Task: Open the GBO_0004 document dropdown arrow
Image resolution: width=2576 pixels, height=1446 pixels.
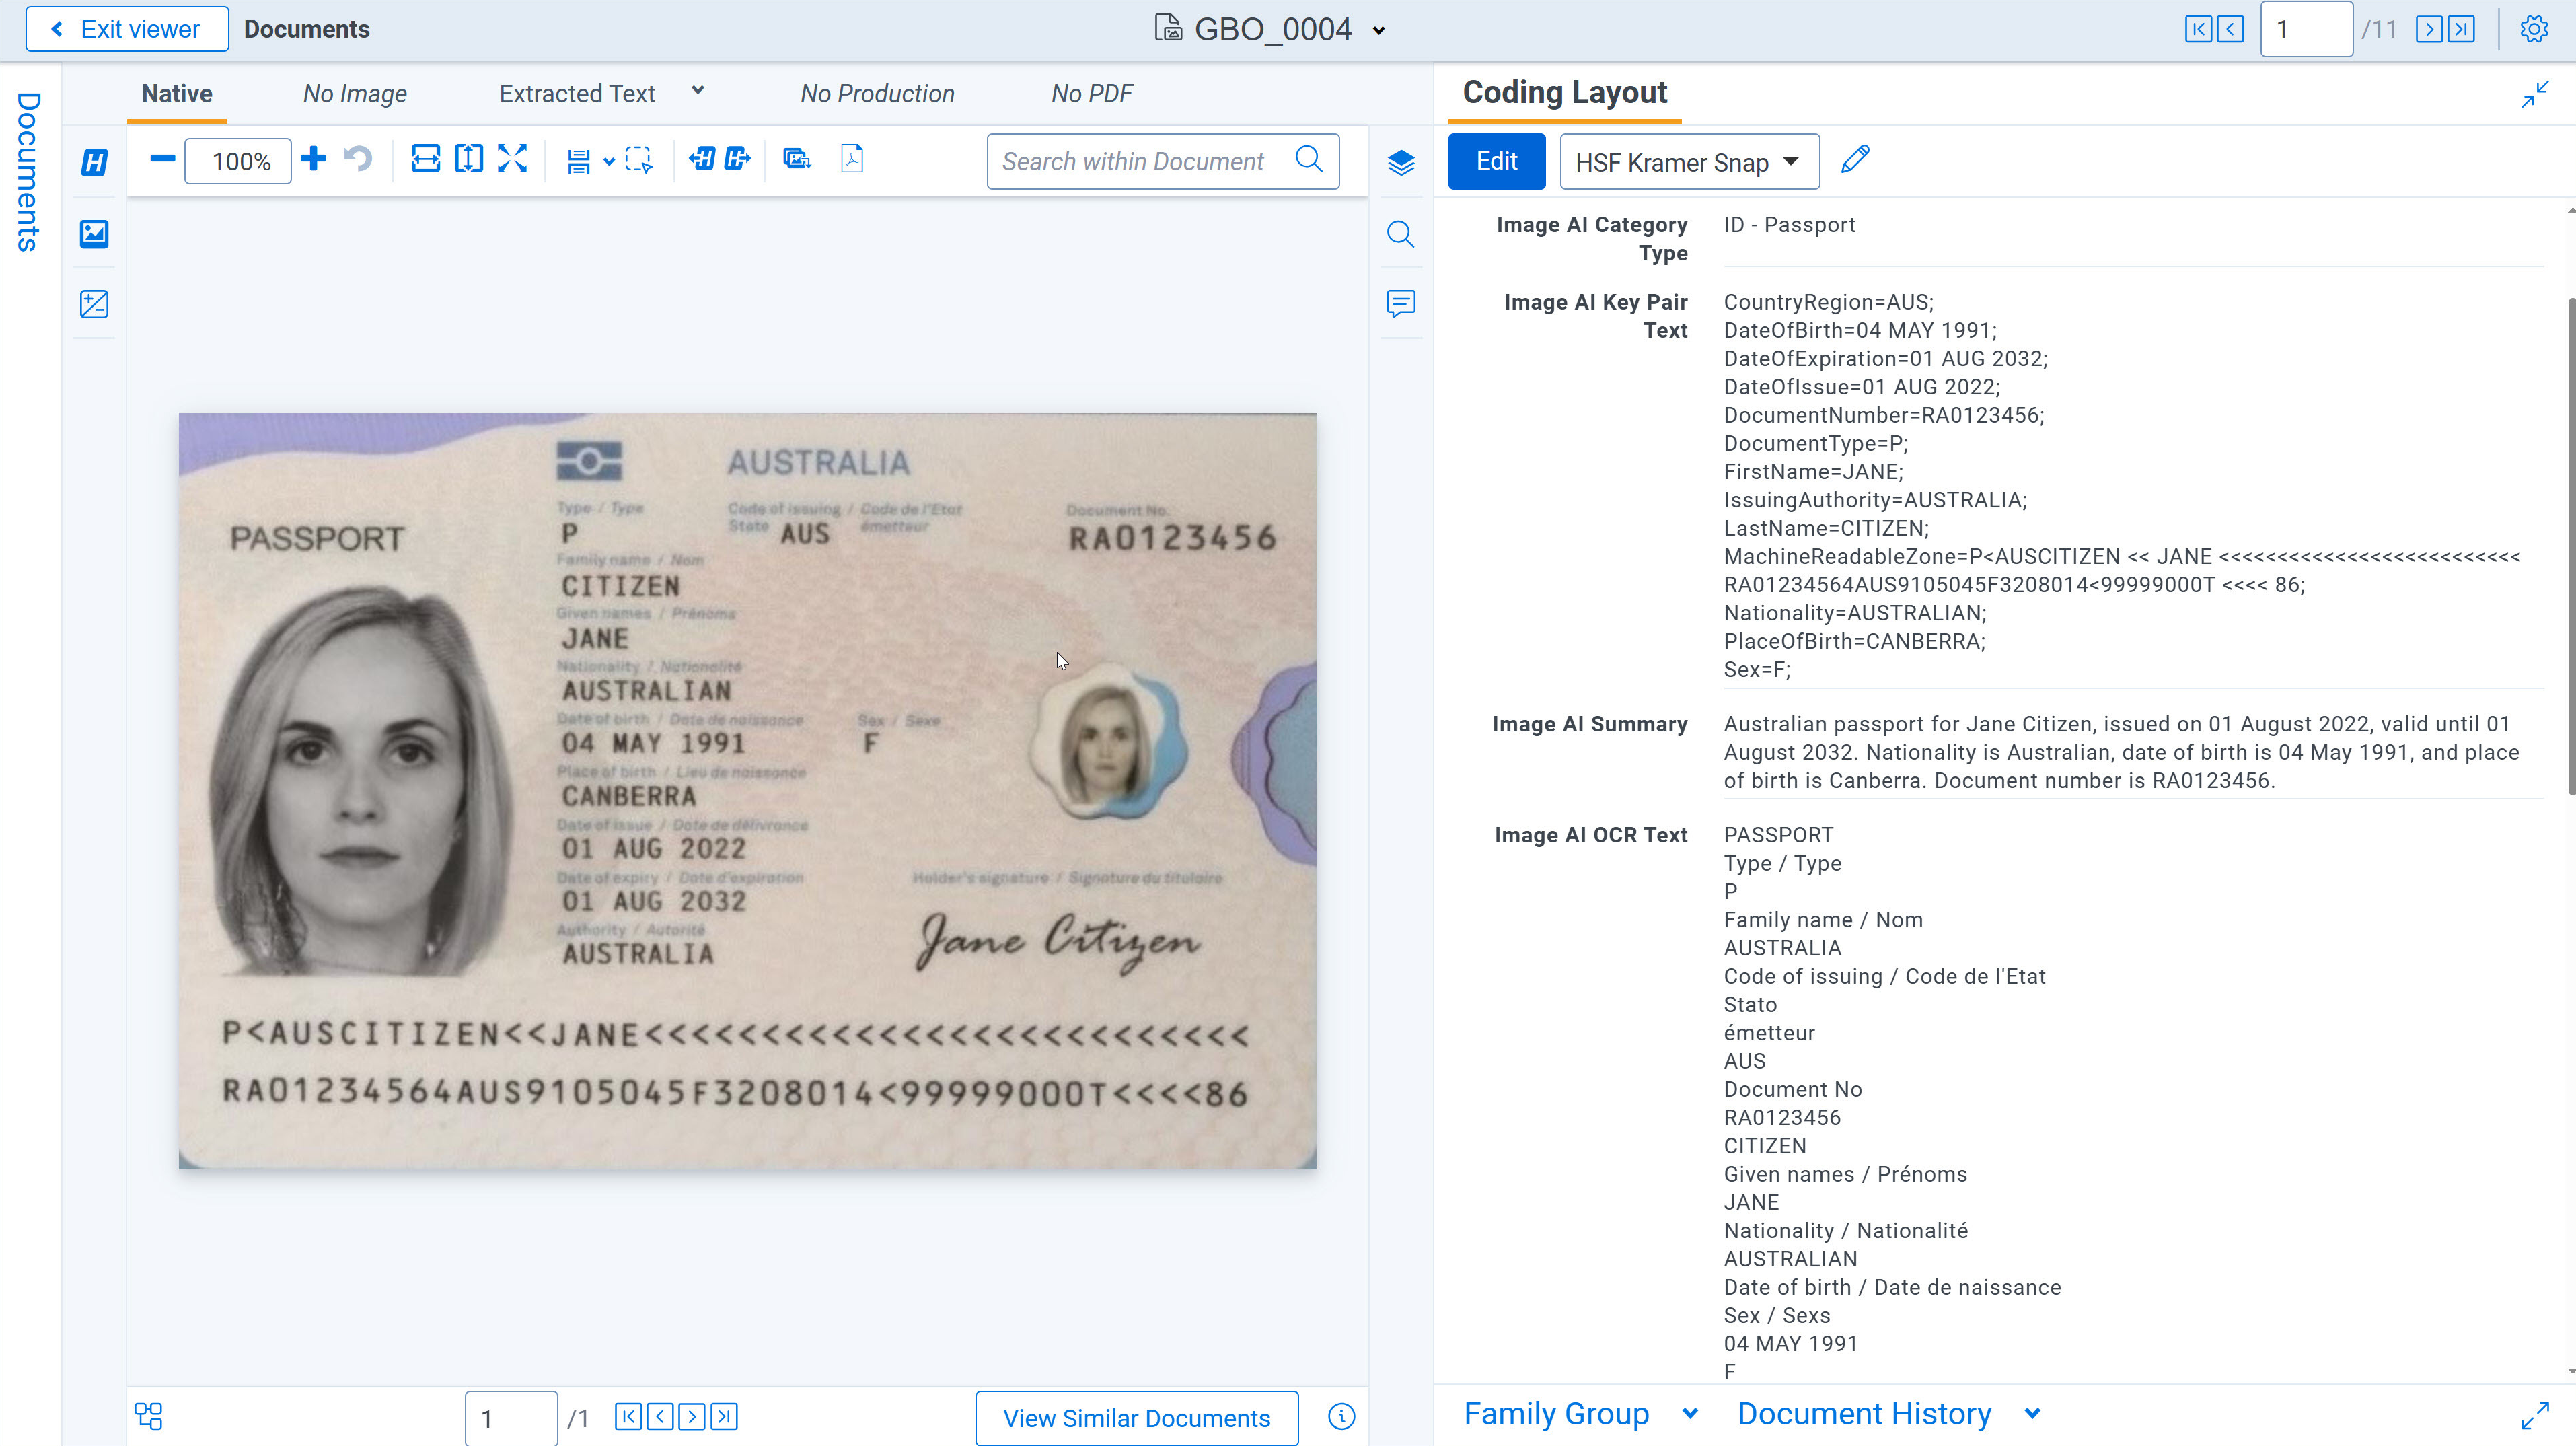Action: pyautogui.click(x=1379, y=31)
